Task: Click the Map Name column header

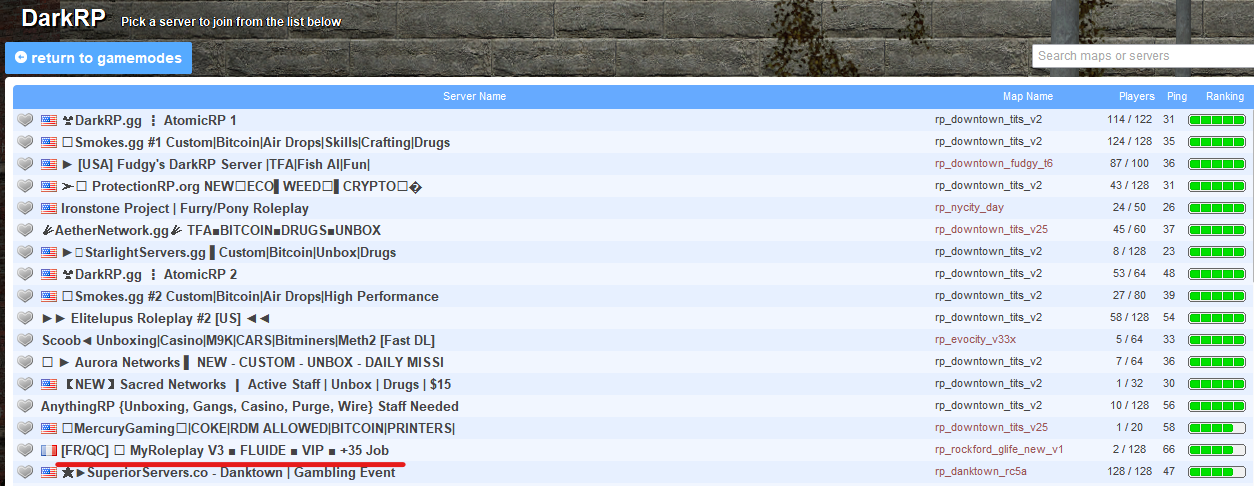Action: click(1027, 97)
